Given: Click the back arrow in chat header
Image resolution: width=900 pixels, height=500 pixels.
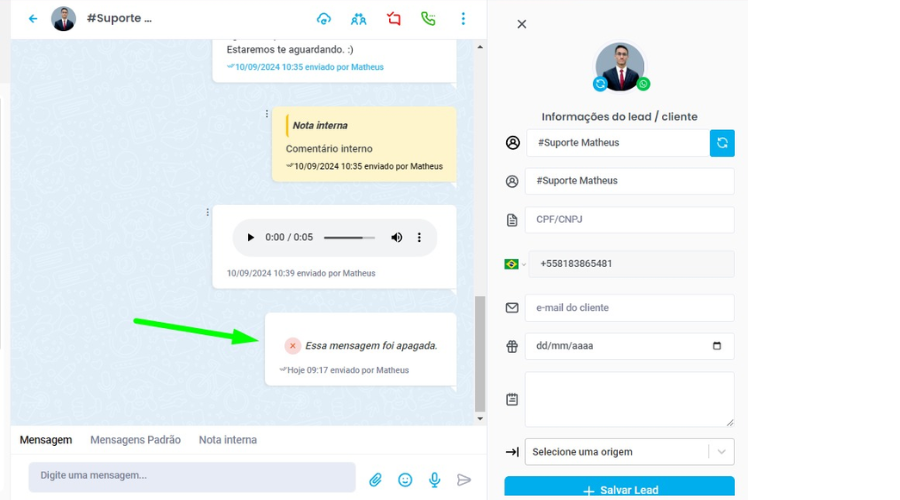Looking at the screenshot, I should click(x=33, y=19).
